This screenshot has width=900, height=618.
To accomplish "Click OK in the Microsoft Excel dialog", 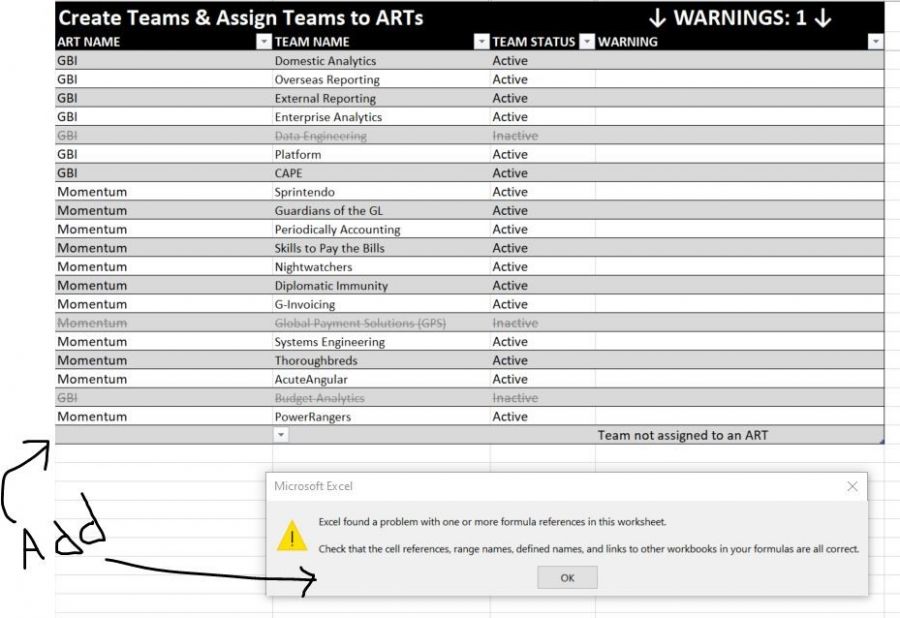I will (x=567, y=577).
